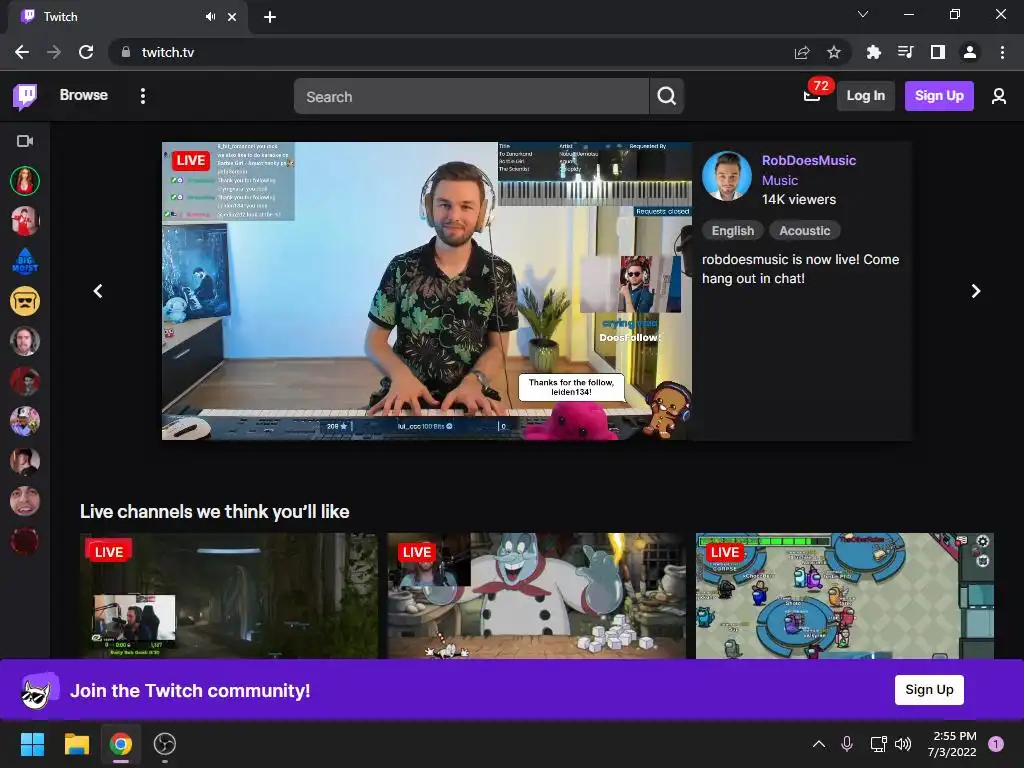Open the Music category link

coord(780,180)
